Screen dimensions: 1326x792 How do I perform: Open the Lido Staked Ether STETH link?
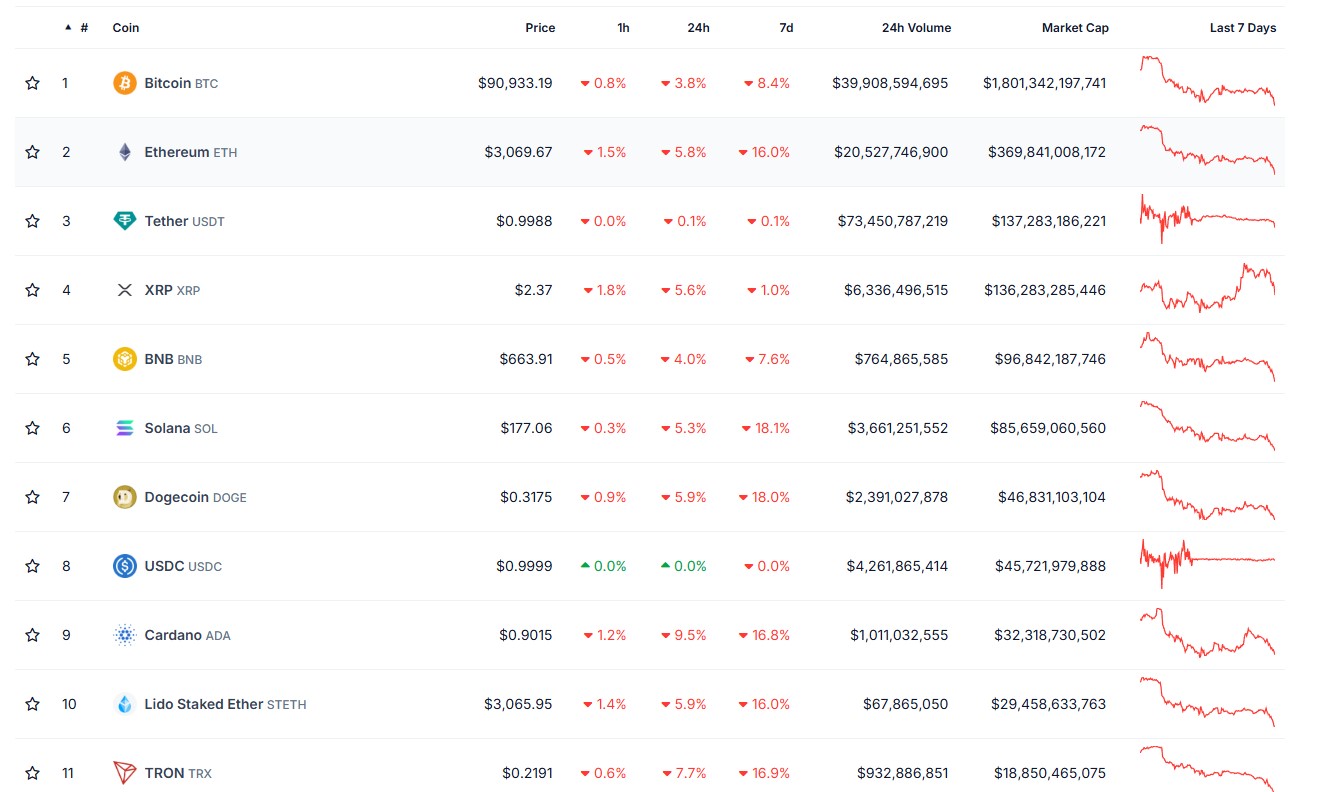225,704
